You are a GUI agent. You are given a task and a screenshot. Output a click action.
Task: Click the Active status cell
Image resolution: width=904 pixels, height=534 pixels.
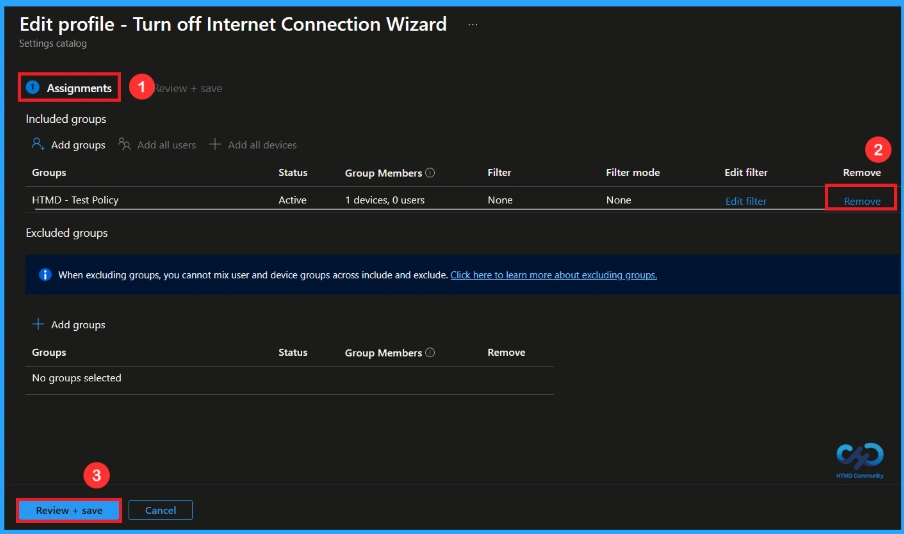point(292,200)
